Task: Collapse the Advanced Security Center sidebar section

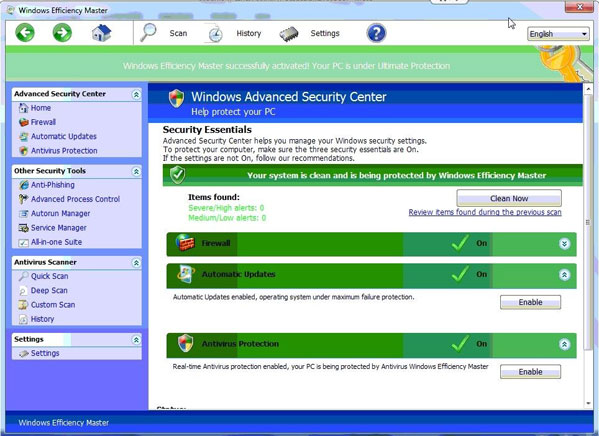Action: [x=136, y=94]
